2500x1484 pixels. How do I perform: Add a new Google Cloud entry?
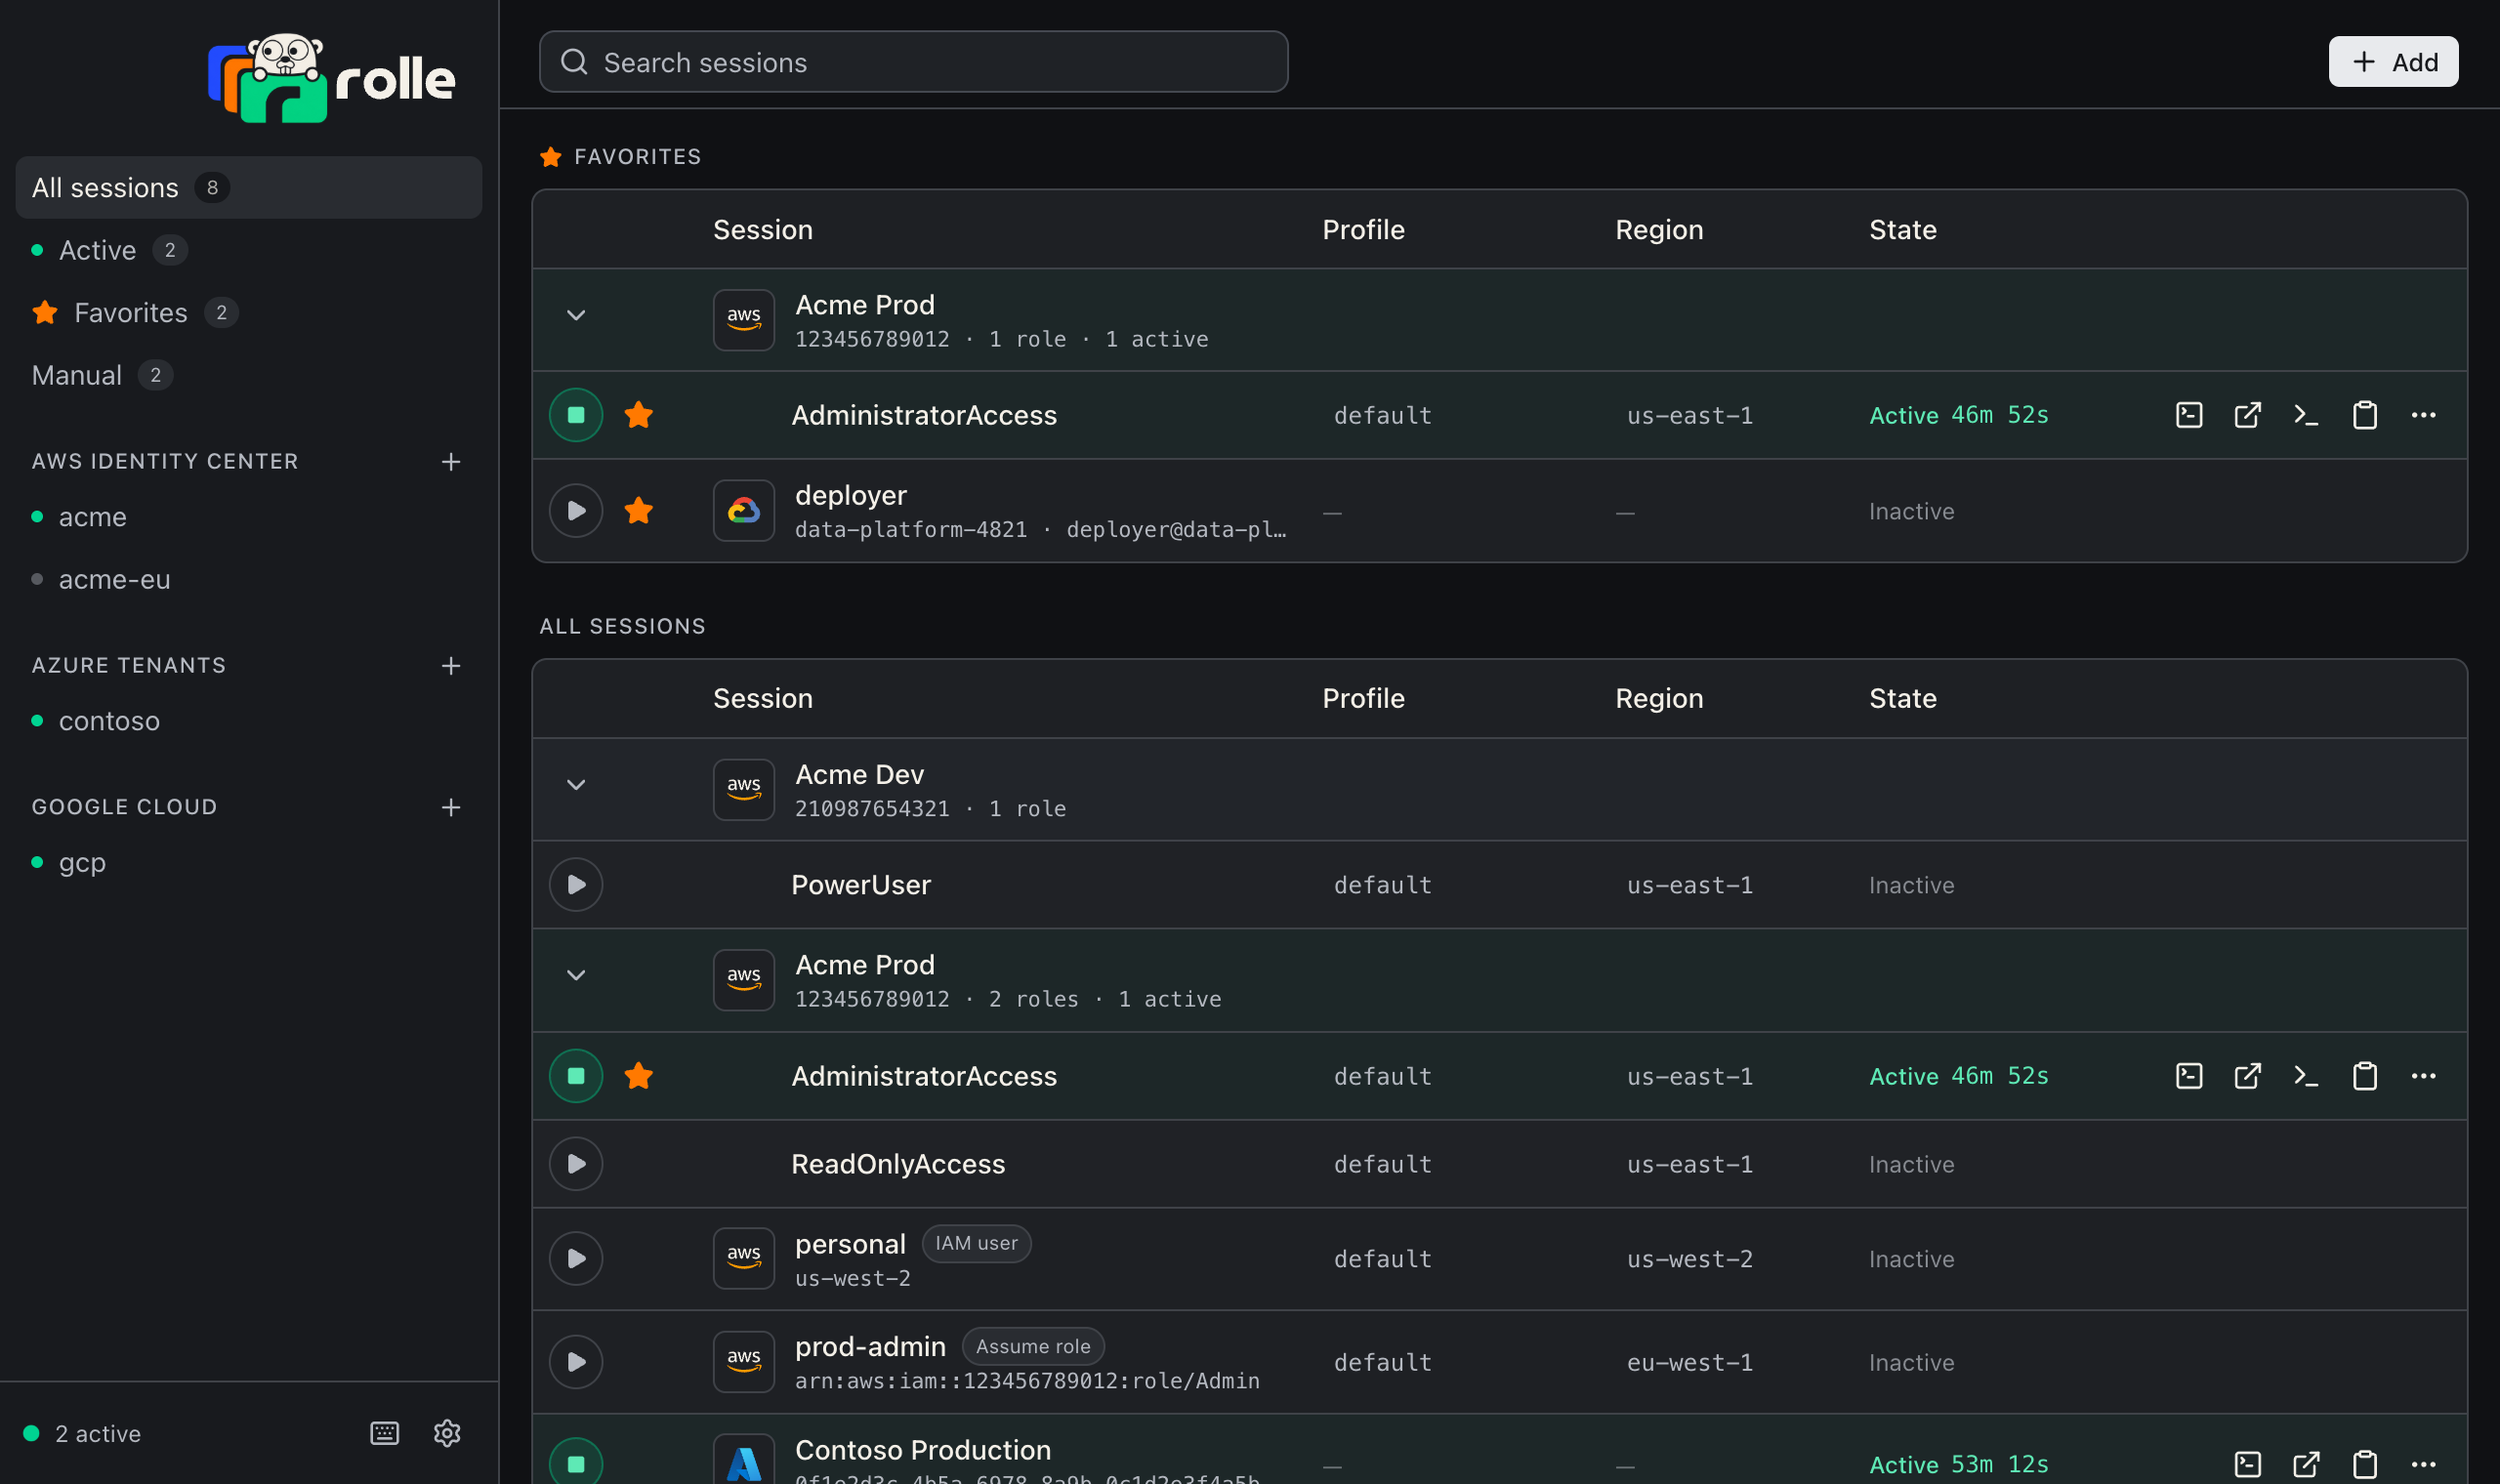[x=451, y=807]
